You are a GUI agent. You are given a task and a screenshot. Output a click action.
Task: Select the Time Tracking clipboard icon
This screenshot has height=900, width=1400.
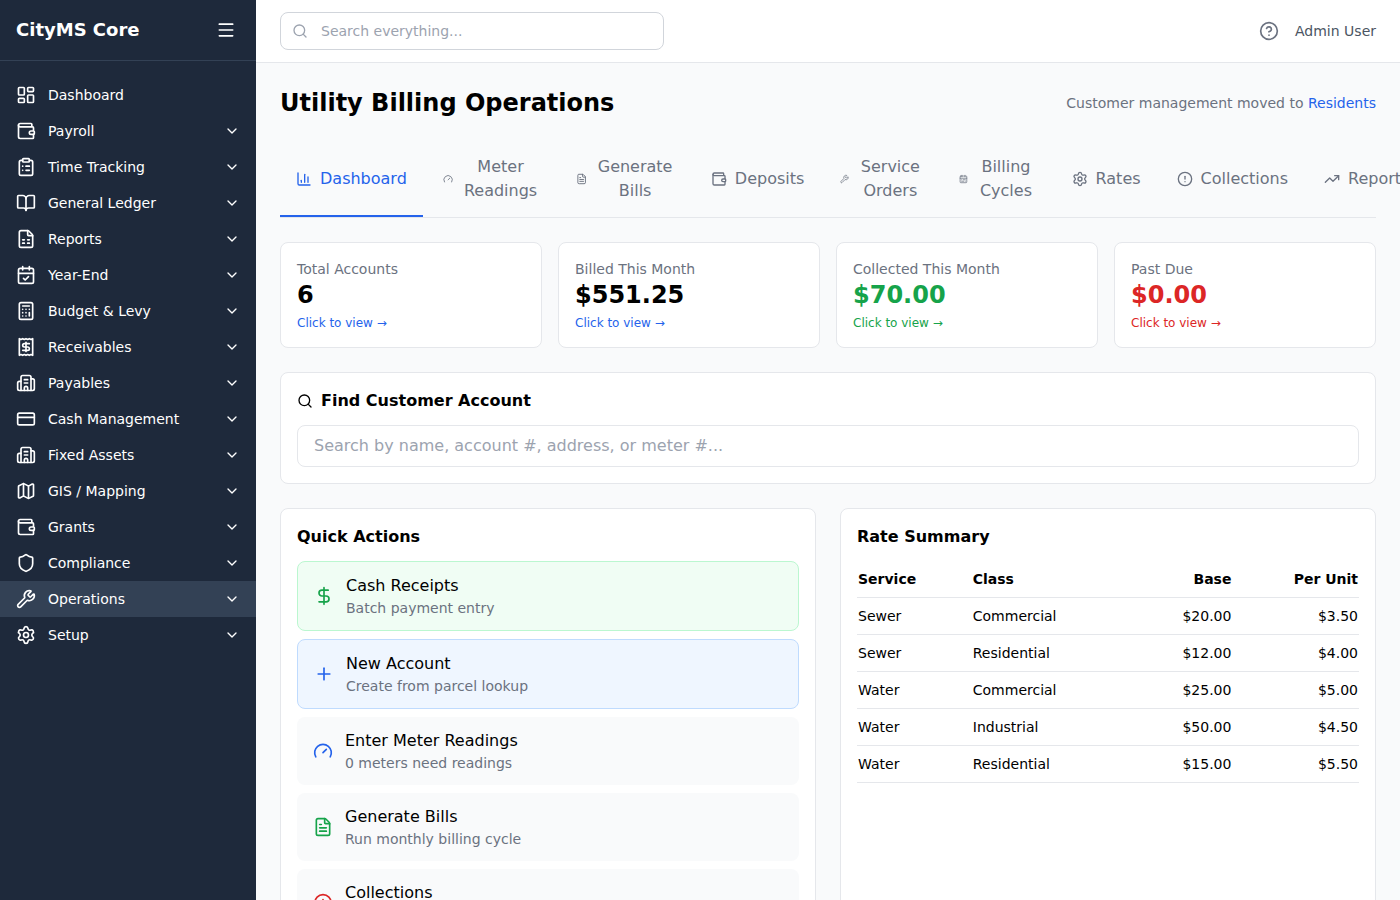pos(24,166)
